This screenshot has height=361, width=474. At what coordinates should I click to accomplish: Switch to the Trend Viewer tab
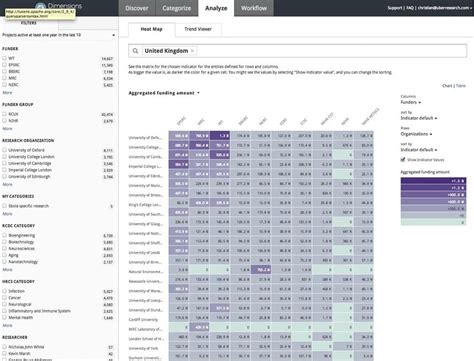[198, 29]
